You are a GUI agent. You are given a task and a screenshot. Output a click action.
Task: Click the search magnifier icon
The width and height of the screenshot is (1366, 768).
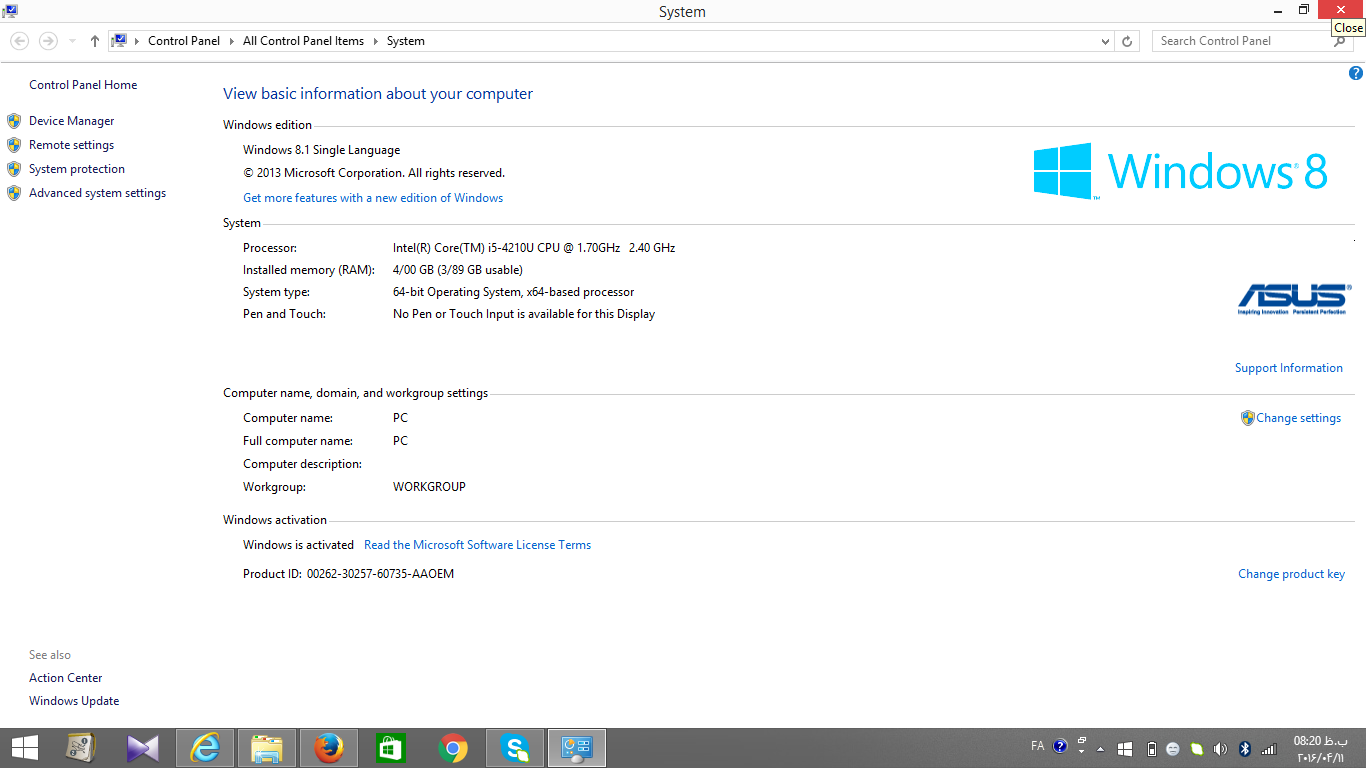pos(1340,41)
